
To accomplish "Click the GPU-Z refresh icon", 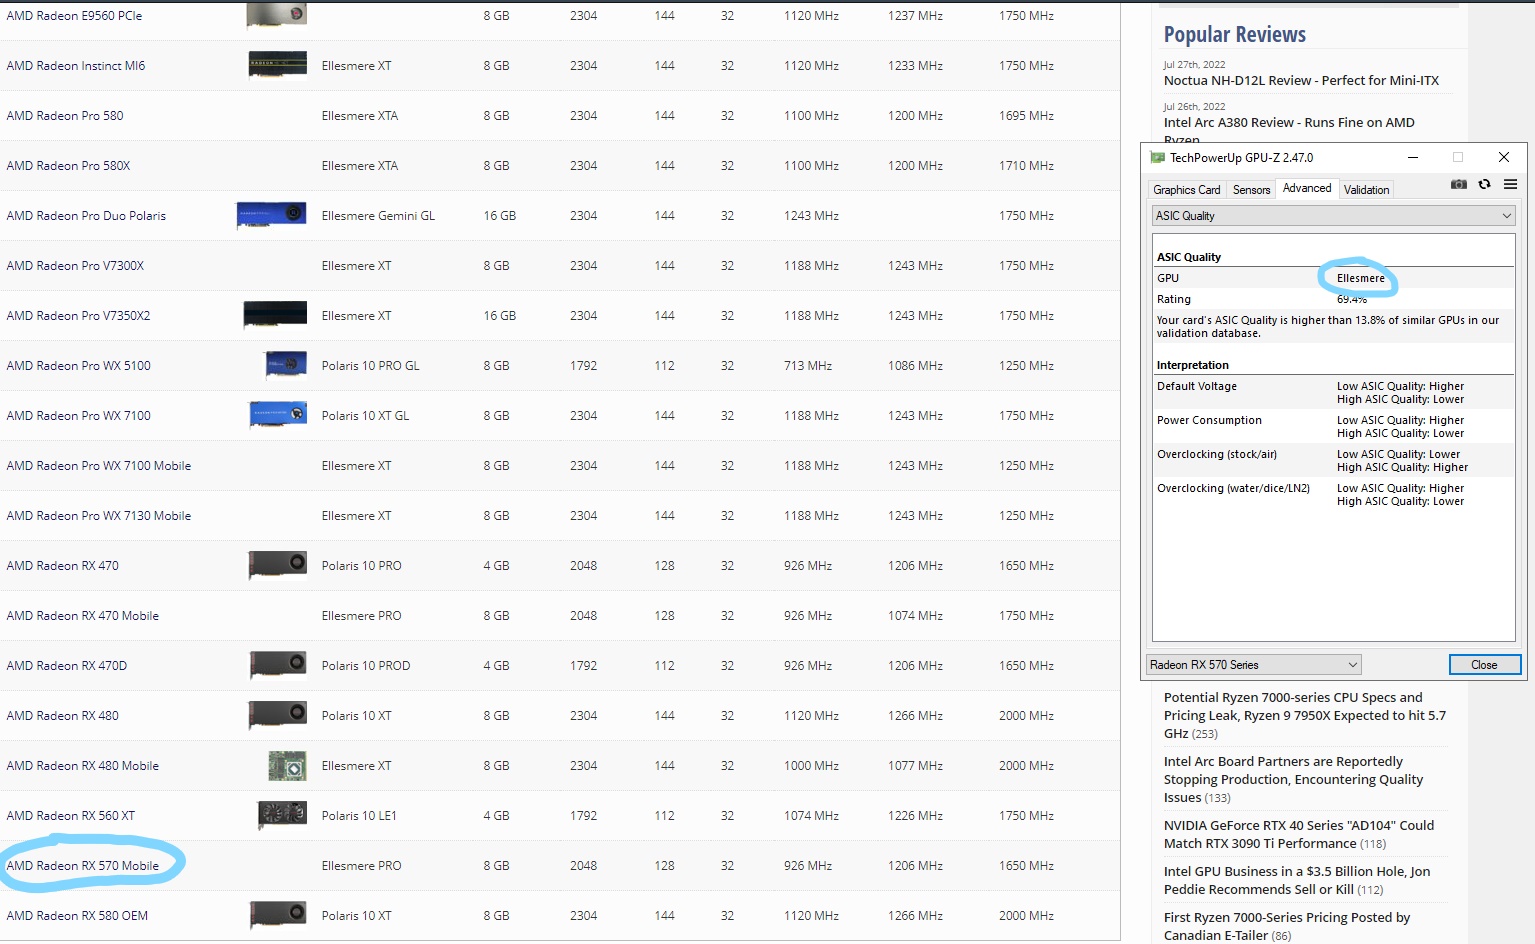I will coord(1485,184).
